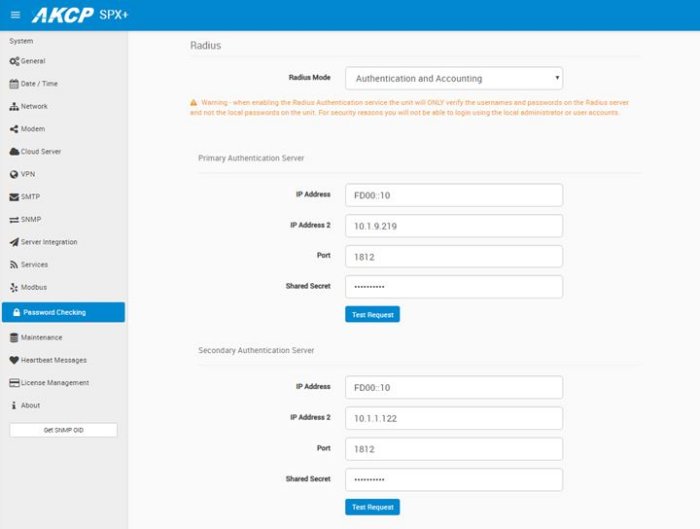Click the Heartbeat Messages heart icon
The height and width of the screenshot is (529, 700).
(x=13, y=360)
